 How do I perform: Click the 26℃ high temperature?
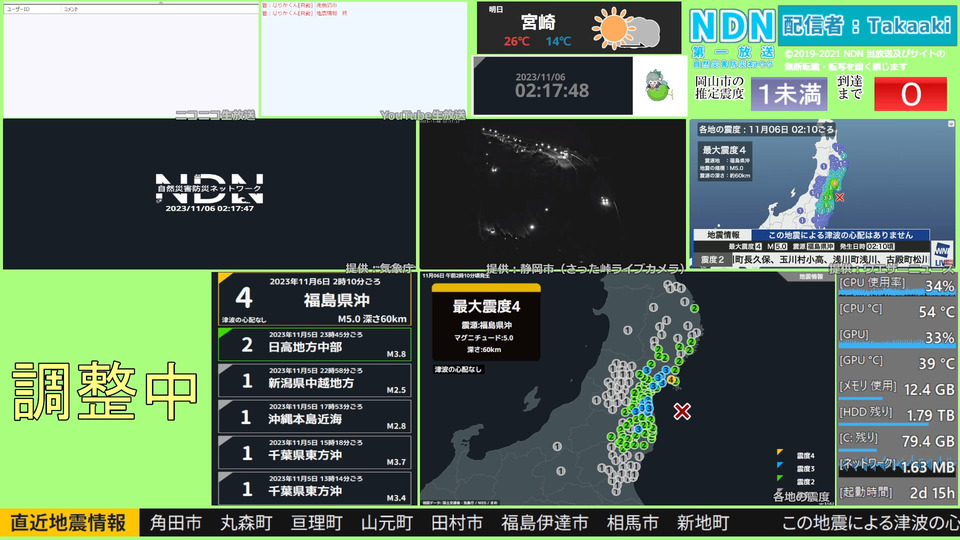click(x=517, y=41)
